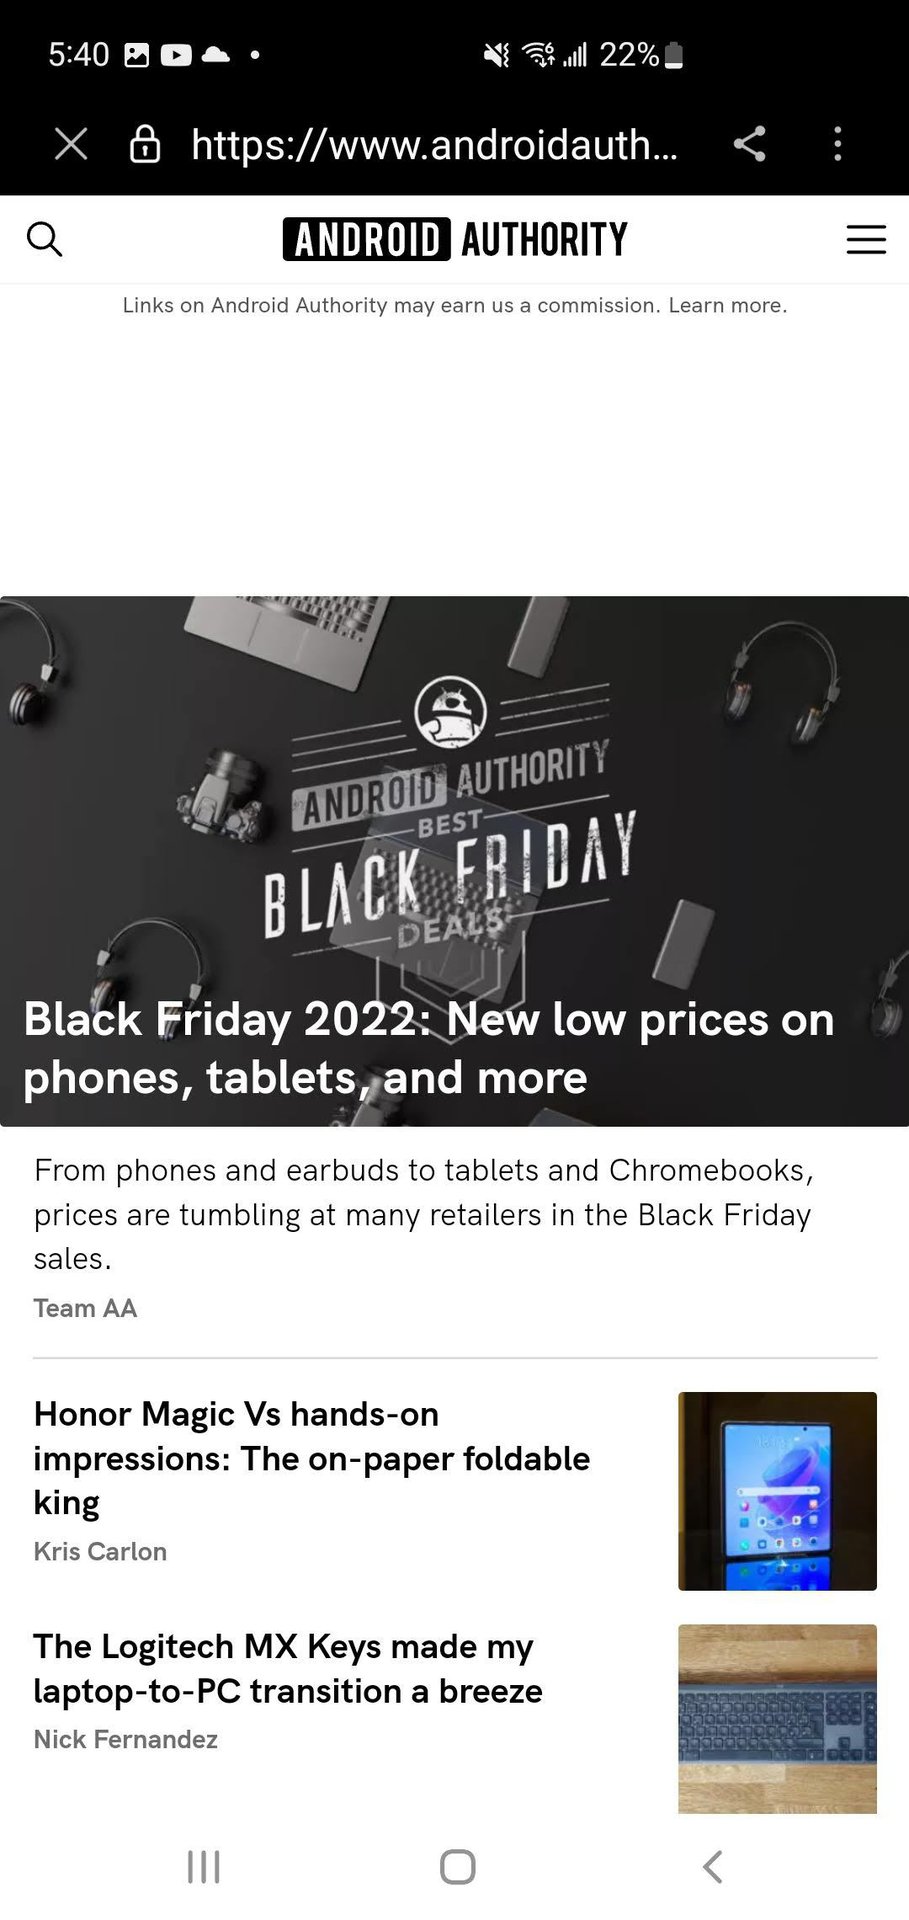Tap the site security lock icon
Image resolution: width=909 pixels, height=1920 pixels.
tap(145, 144)
